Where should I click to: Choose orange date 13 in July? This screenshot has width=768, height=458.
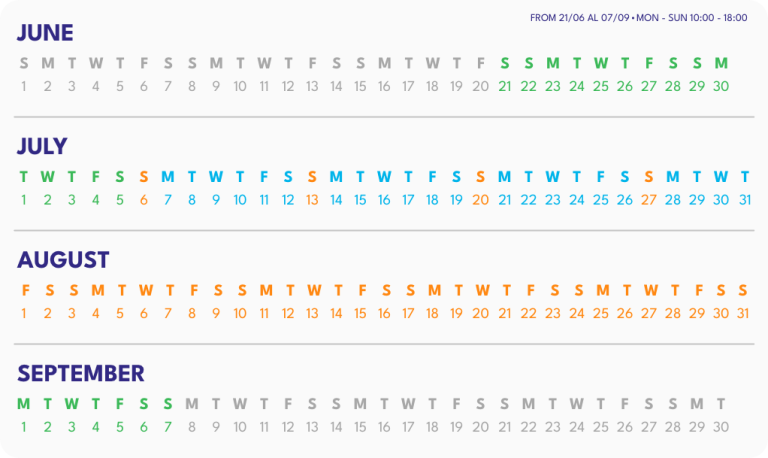point(312,200)
